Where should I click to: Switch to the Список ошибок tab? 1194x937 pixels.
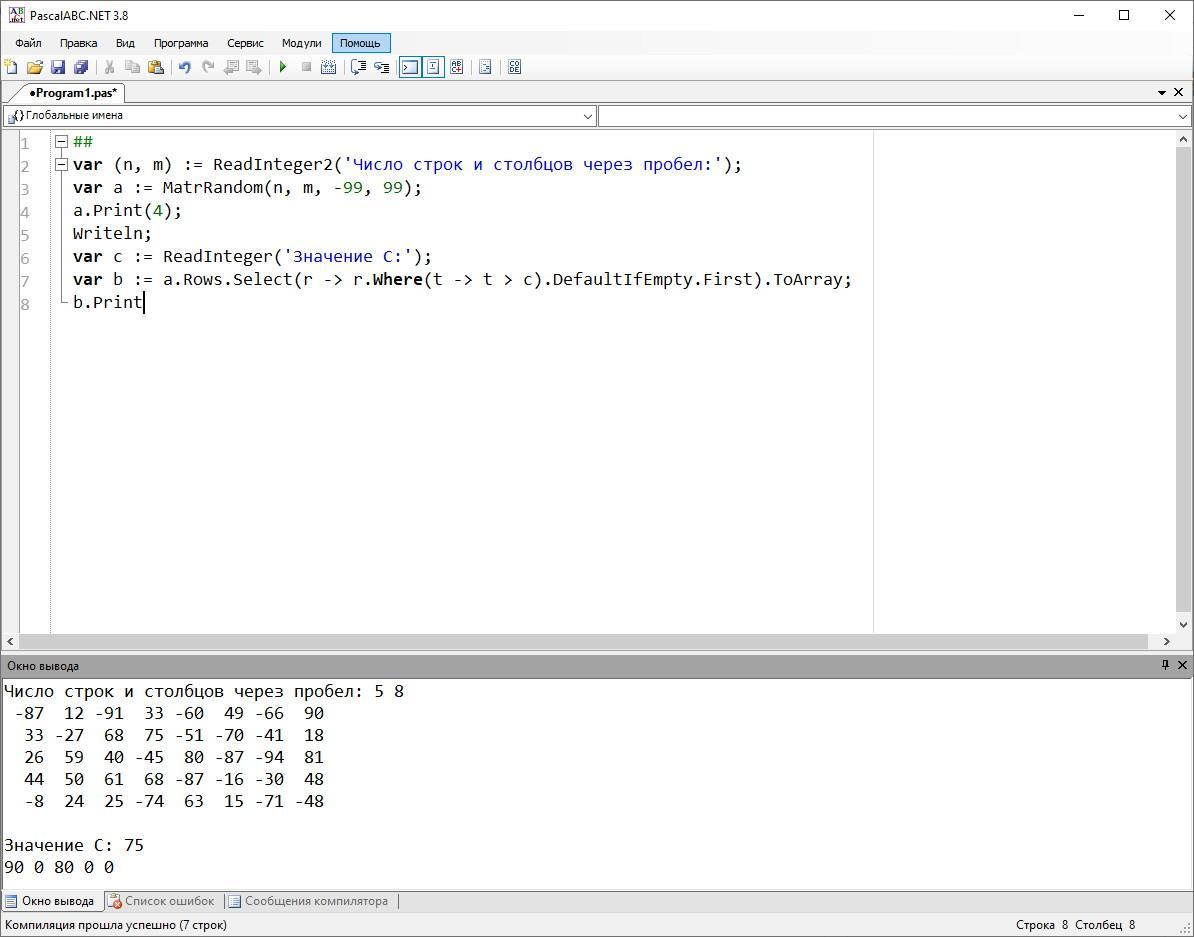(161, 901)
